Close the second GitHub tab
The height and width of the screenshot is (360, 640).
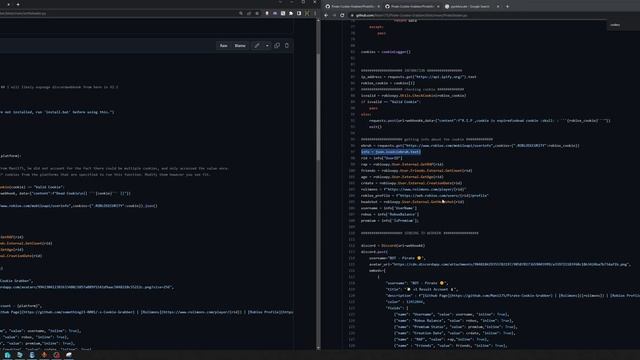tap(438, 7)
